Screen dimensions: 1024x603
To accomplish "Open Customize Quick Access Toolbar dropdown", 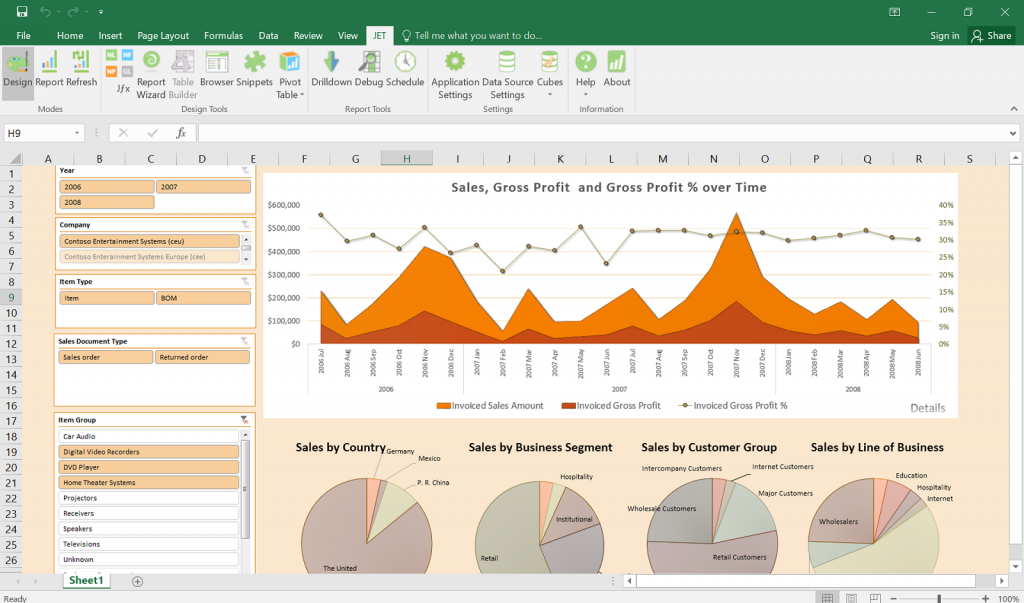I will (x=101, y=12).
